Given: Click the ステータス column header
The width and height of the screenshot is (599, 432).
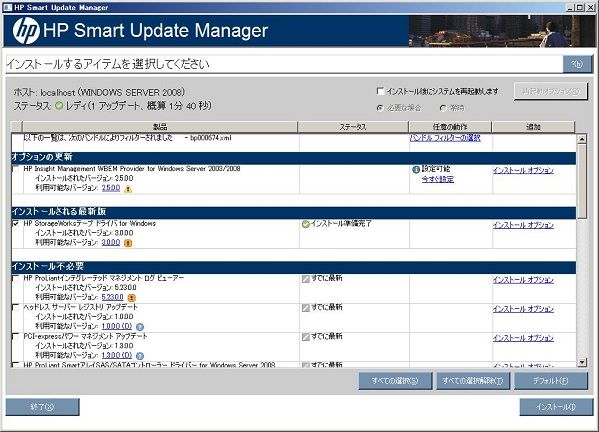Looking at the screenshot, I should point(353,127).
